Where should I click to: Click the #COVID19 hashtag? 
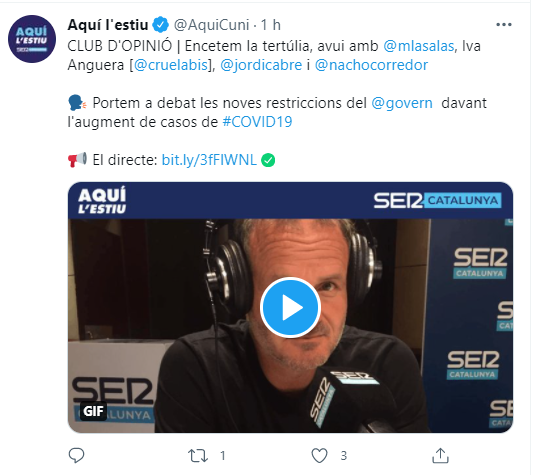coord(257,122)
